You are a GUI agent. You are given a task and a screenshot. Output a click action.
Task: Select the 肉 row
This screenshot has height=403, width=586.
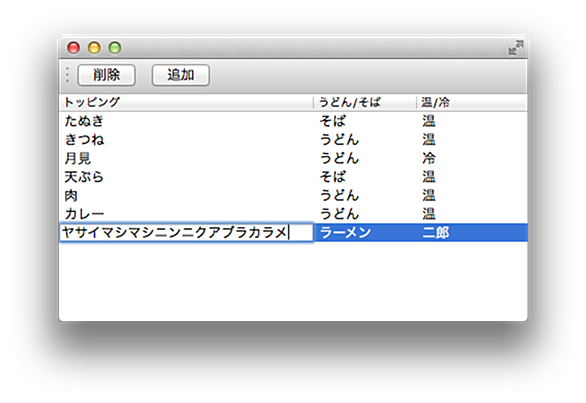293,195
